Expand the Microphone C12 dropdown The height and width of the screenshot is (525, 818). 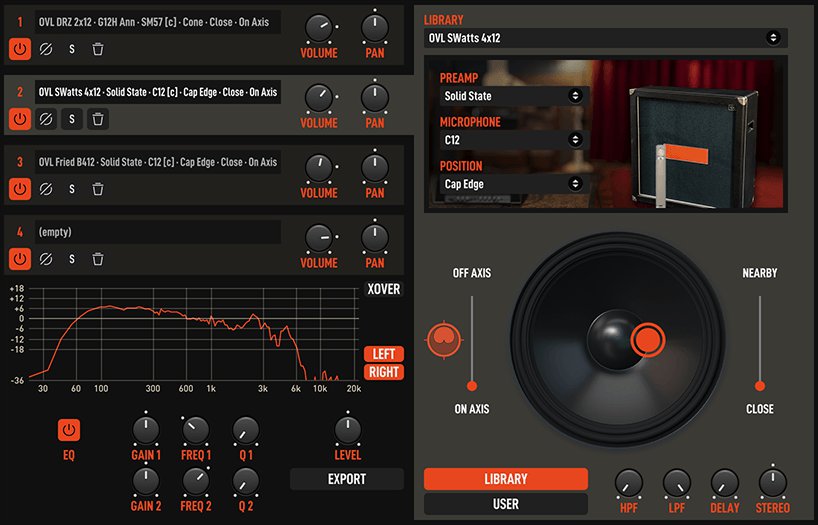513,140
